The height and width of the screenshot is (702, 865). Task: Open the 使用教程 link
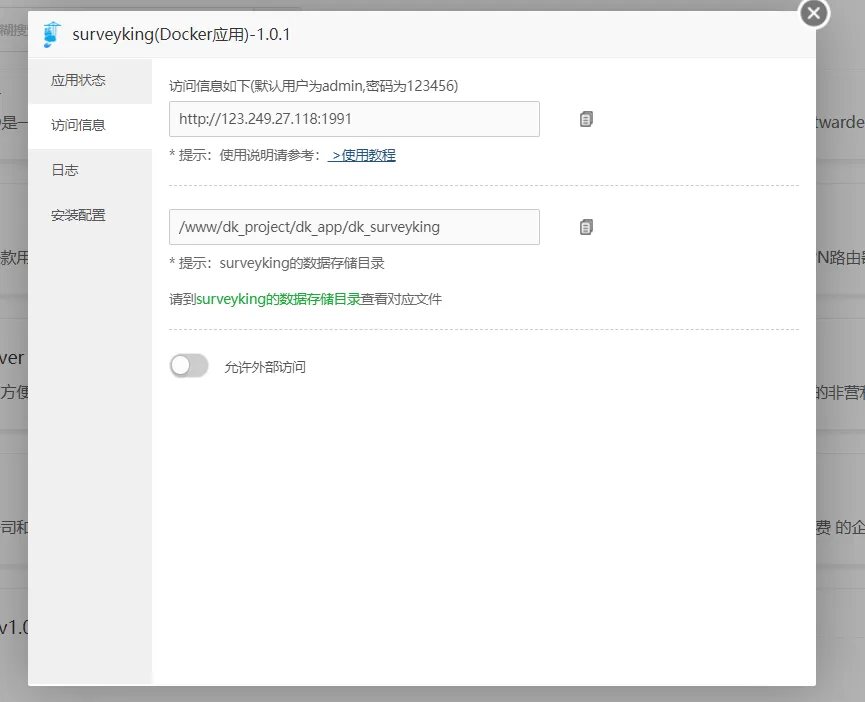click(x=362, y=156)
